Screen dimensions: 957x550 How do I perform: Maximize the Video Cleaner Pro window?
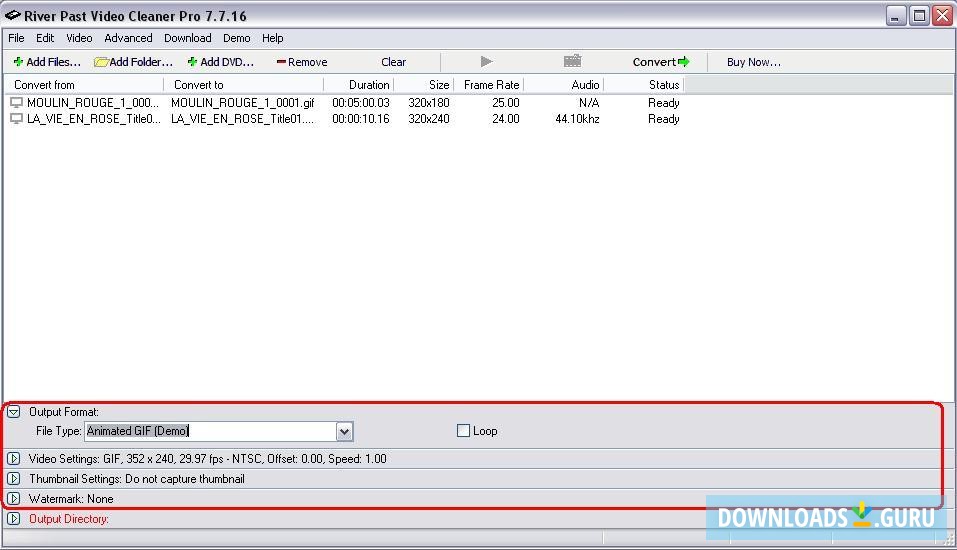[919, 15]
